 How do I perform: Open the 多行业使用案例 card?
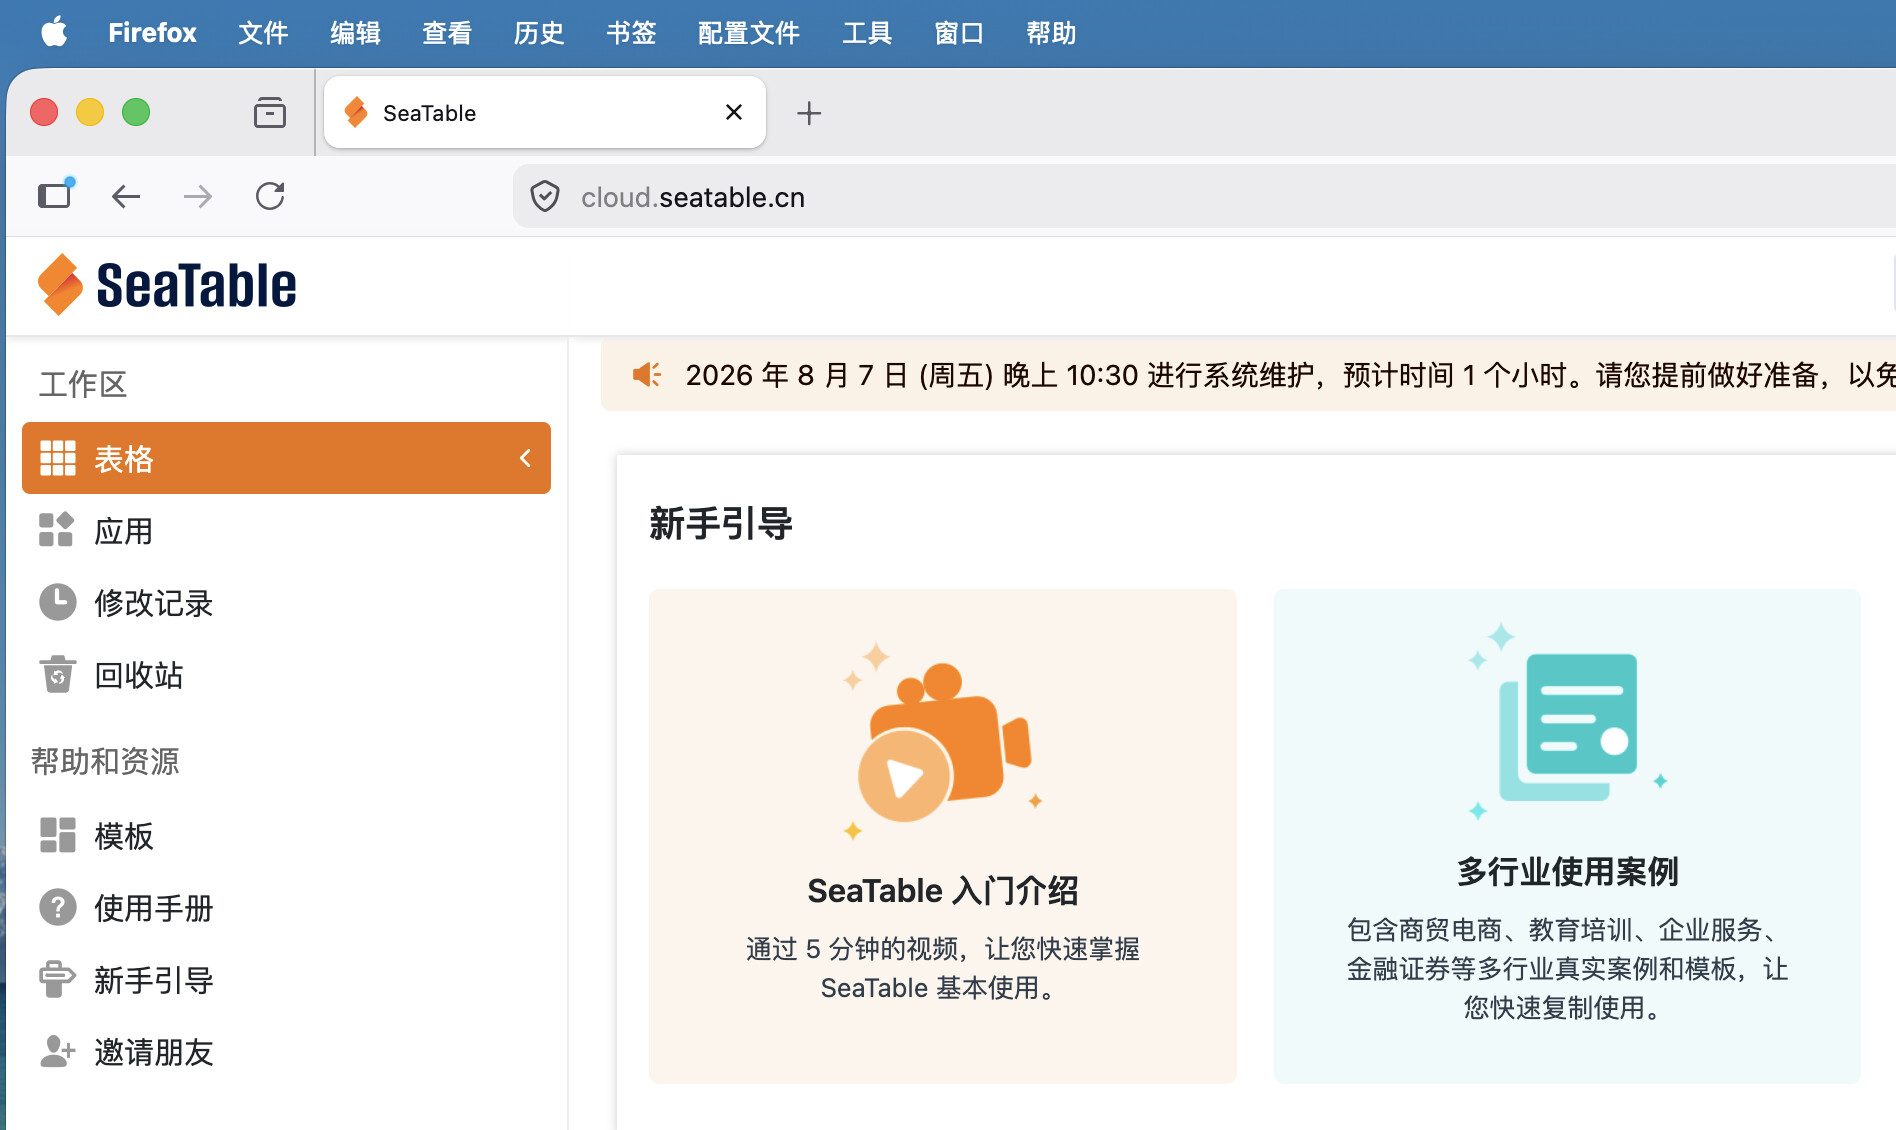pyautogui.click(x=1567, y=836)
